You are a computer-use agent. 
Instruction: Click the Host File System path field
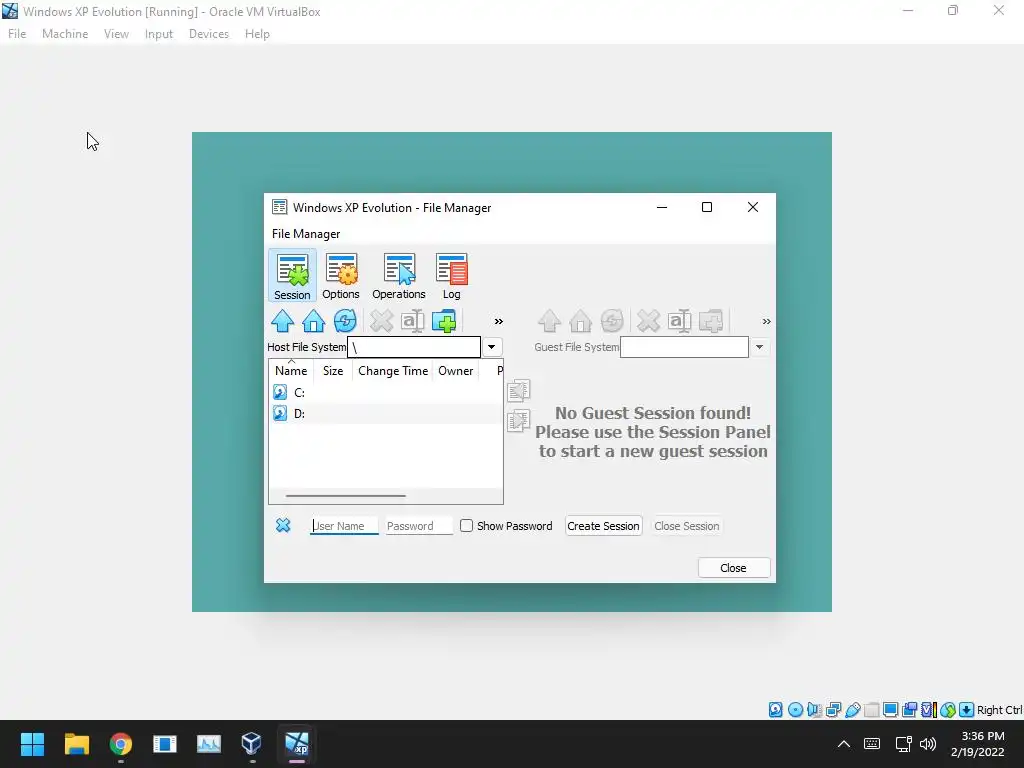coord(414,347)
